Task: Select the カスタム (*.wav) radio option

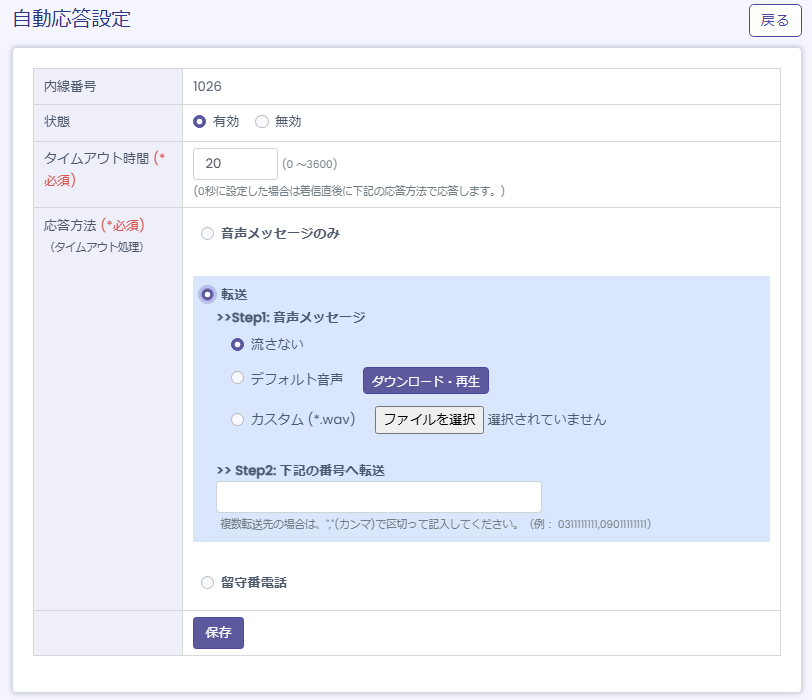Action: [x=238, y=419]
